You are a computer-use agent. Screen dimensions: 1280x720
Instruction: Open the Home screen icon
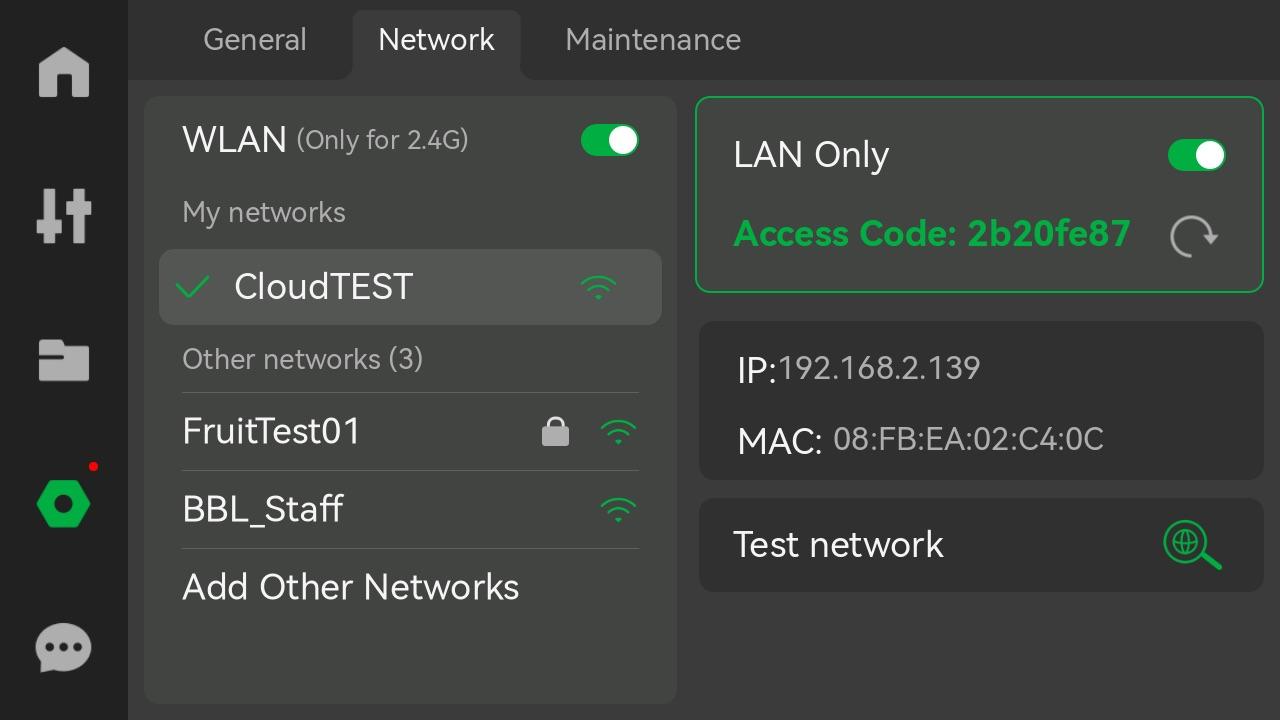tap(64, 73)
